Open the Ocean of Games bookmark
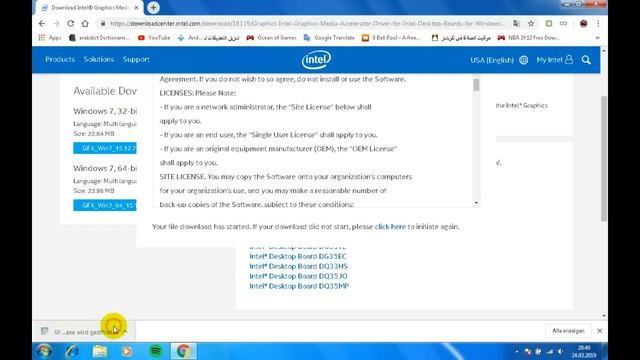The width and height of the screenshot is (640, 360). [x=271, y=38]
